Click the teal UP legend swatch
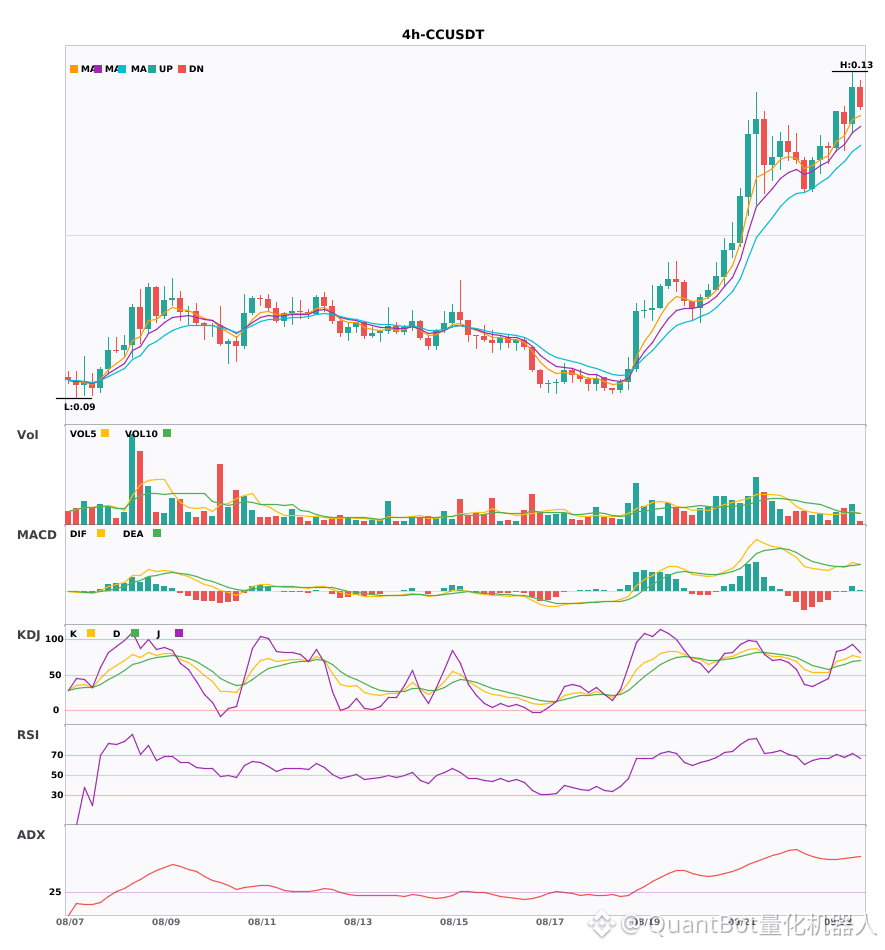Viewport: 885px width, 950px height. tap(152, 69)
